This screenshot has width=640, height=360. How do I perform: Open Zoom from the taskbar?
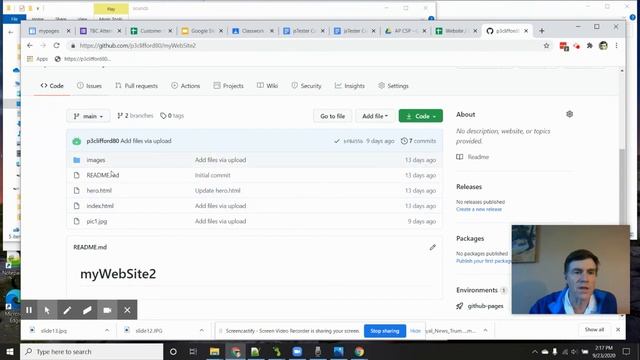tap(297, 351)
